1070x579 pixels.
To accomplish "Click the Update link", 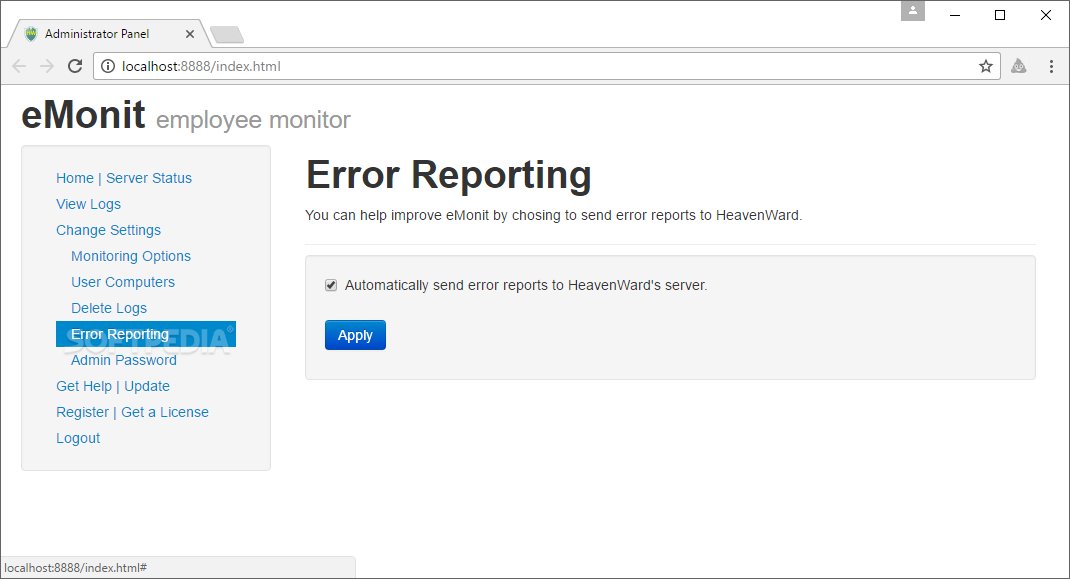I will (x=147, y=386).
